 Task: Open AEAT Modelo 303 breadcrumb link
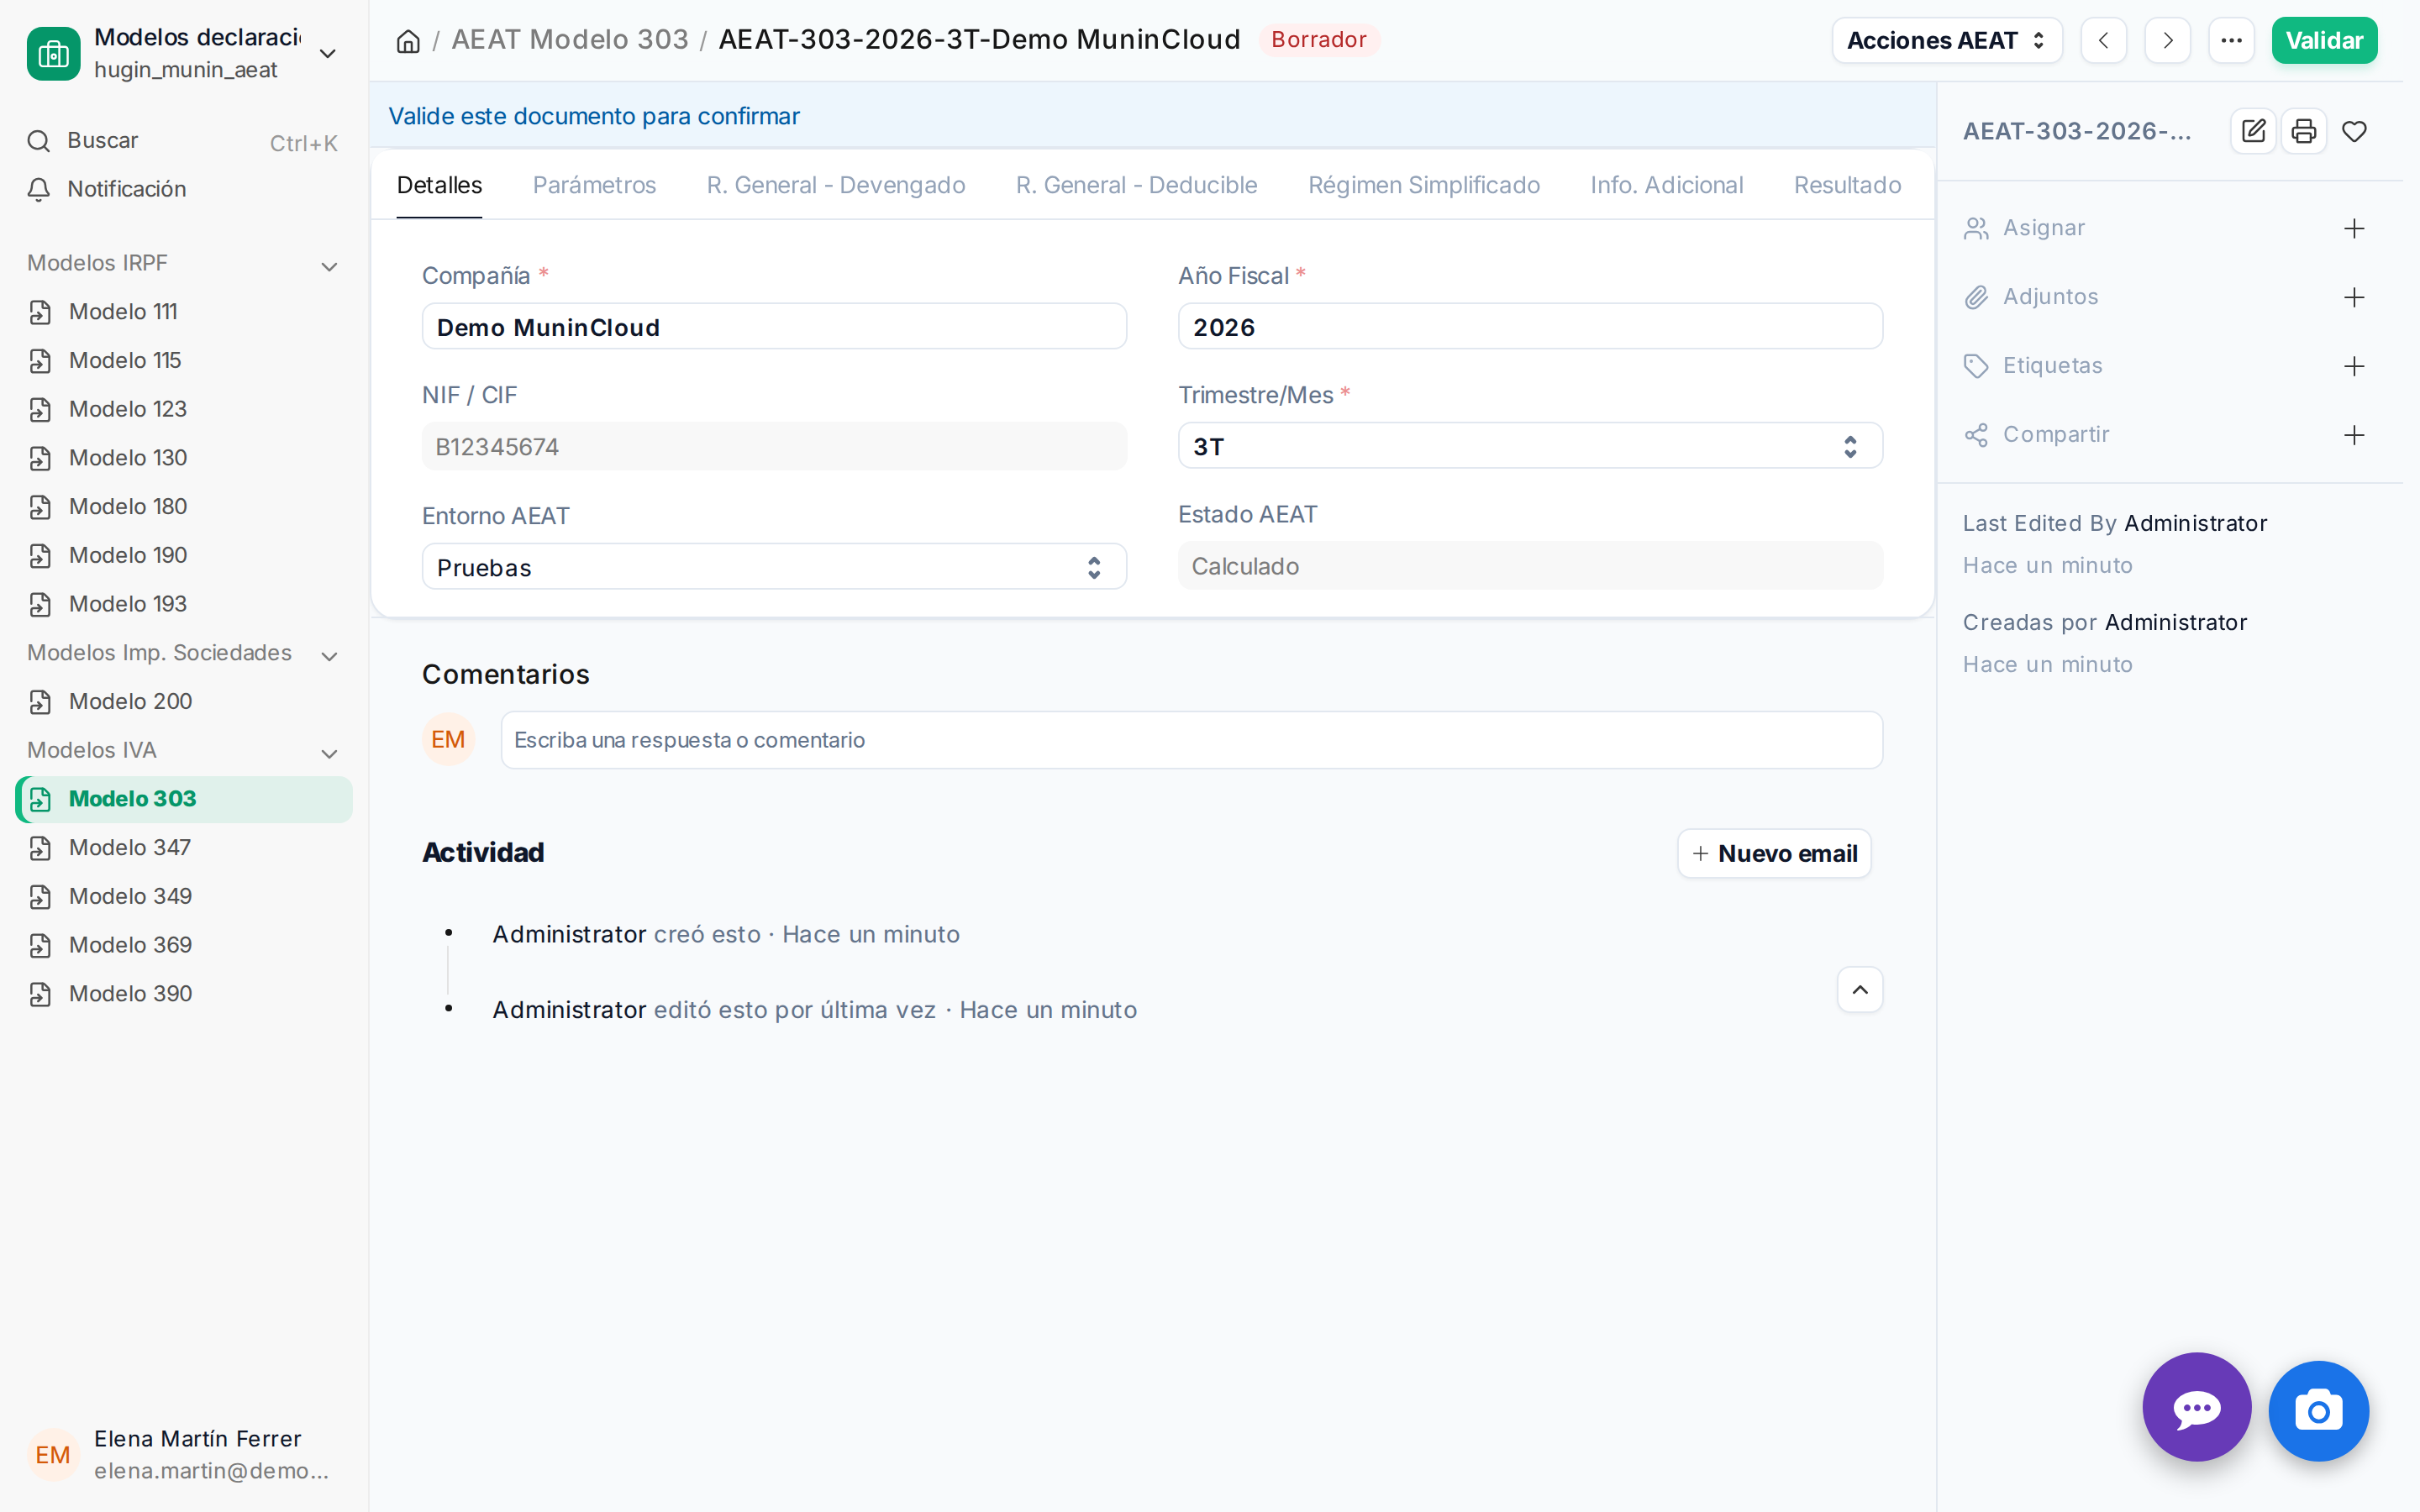click(x=570, y=40)
